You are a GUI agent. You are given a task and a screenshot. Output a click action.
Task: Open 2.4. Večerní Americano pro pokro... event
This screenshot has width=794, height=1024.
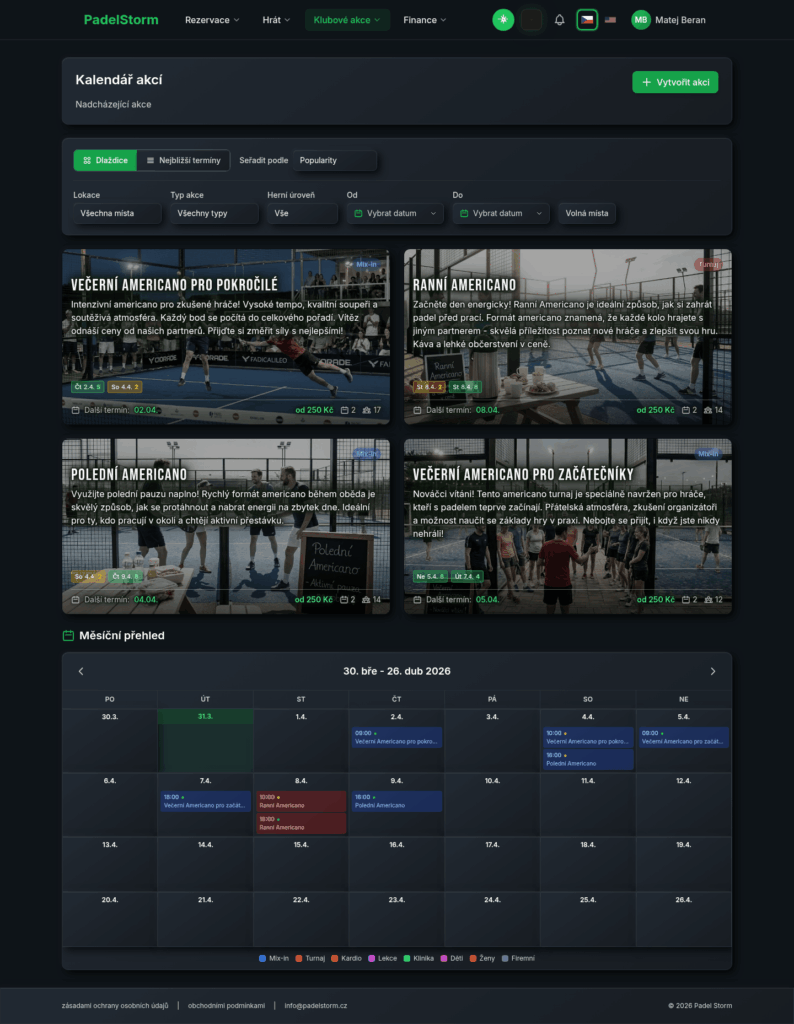click(396, 737)
